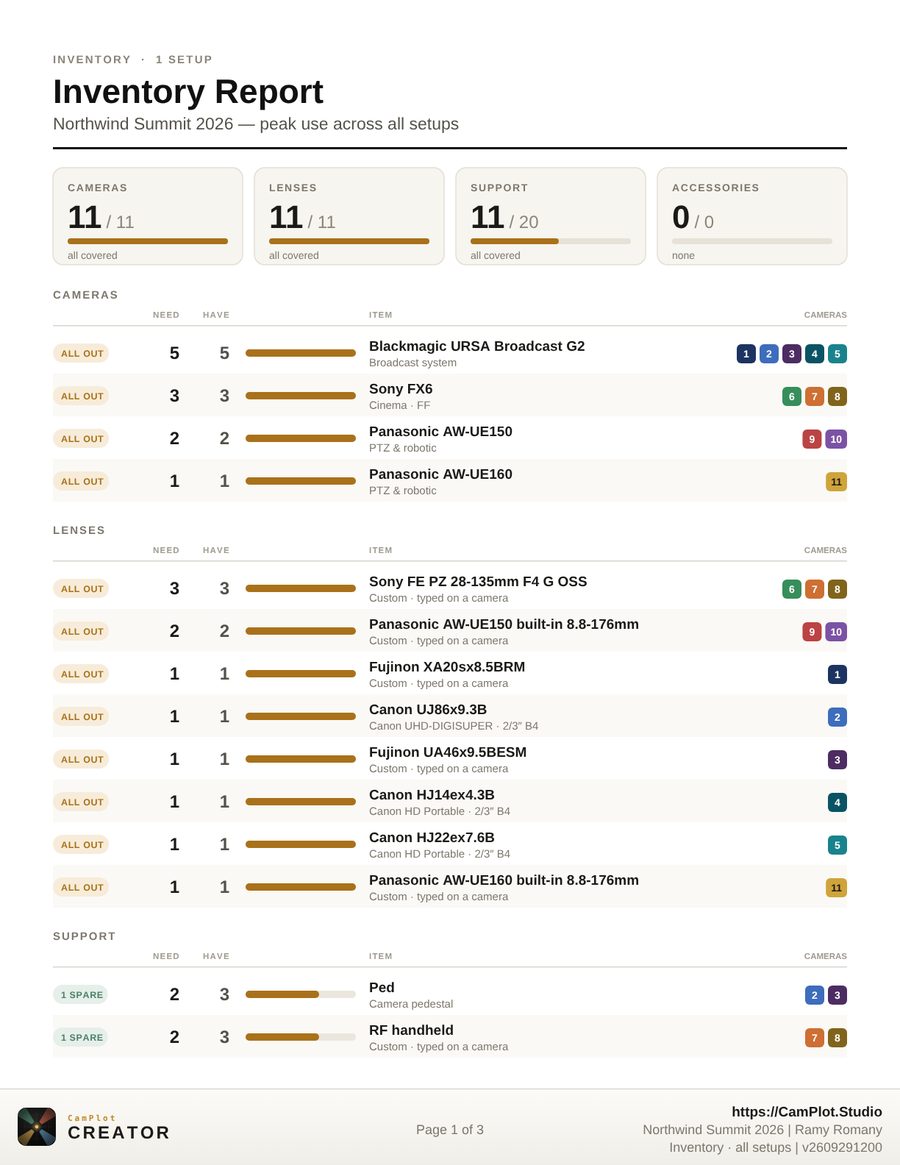Click 'Fujinon XA20sx8.5BRM' item name

(x=447, y=667)
